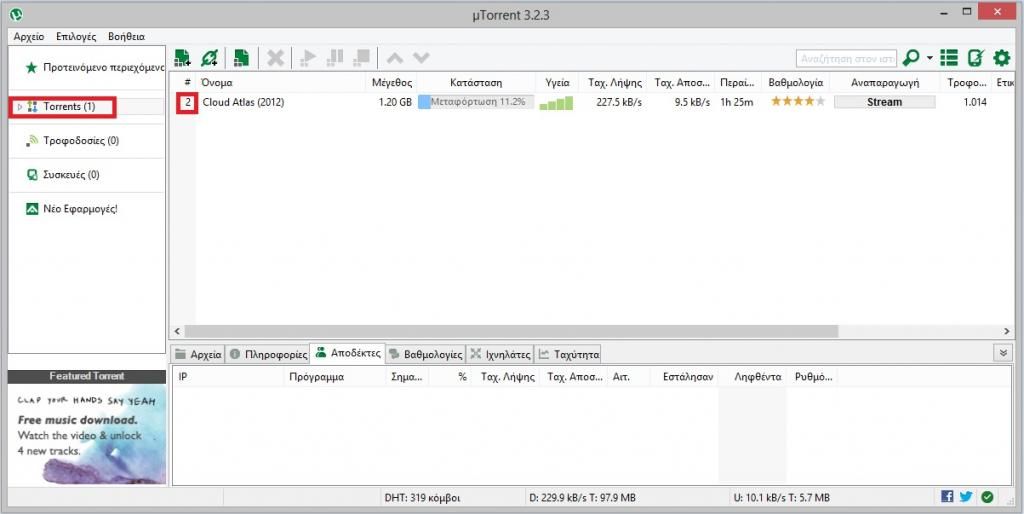
Task: Open the search provider dropdown arrow
Action: (x=929, y=58)
